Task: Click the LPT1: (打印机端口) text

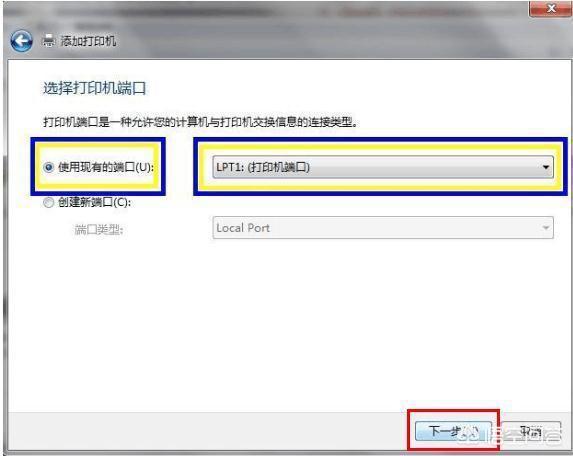Action: coord(263,167)
